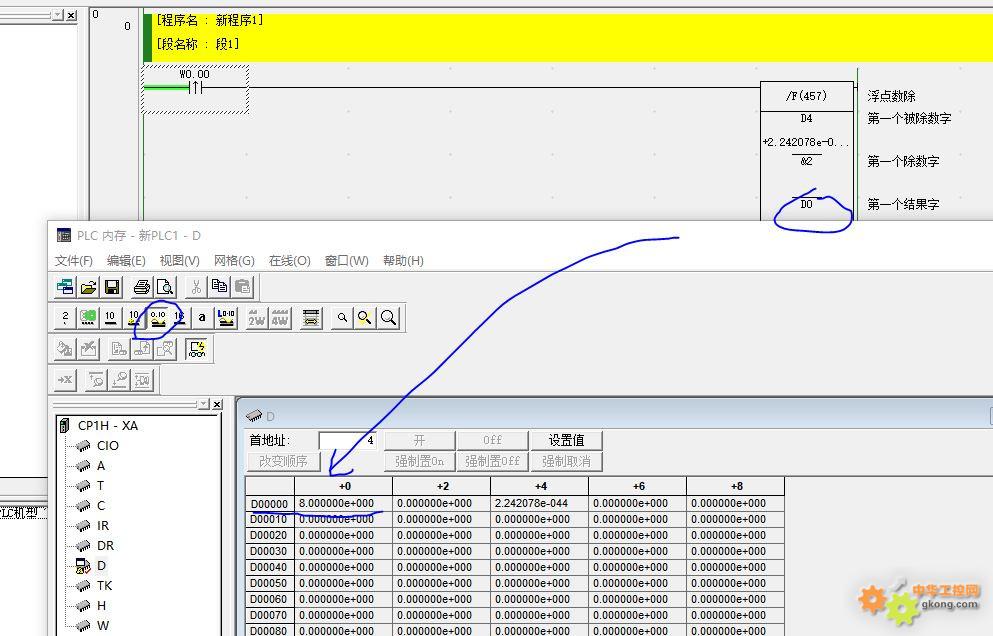This screenshot has width=993, height=636.
Task: Click the smallest magnifier zoom icon
Action: [342, 318]
